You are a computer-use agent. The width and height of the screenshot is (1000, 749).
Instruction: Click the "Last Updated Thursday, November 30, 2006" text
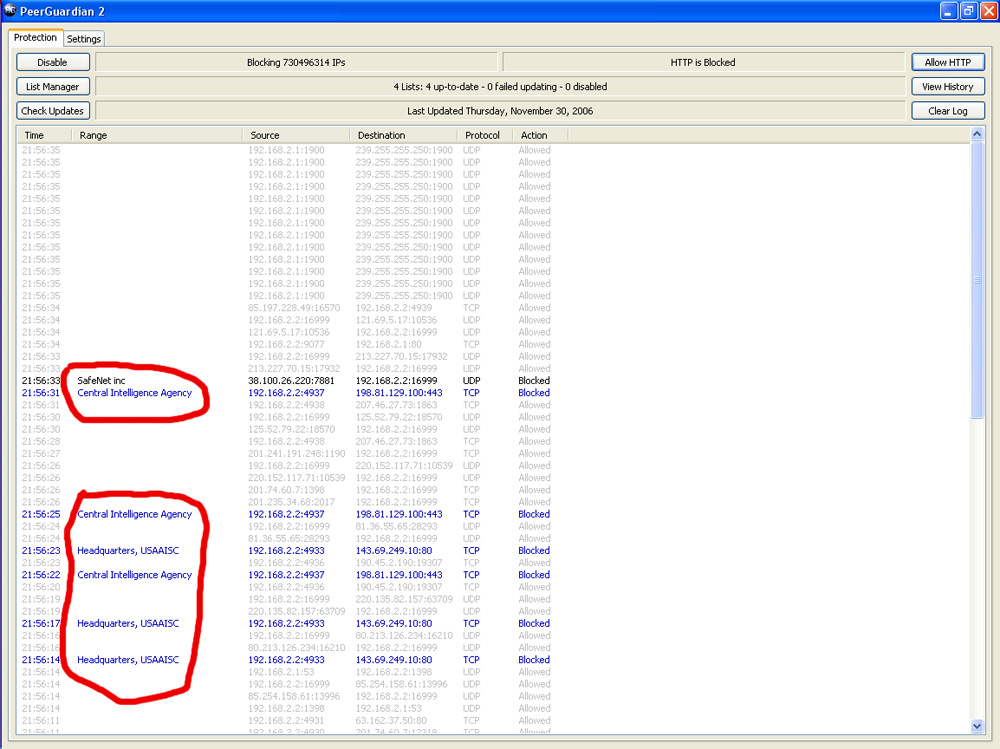coord(500,111)
